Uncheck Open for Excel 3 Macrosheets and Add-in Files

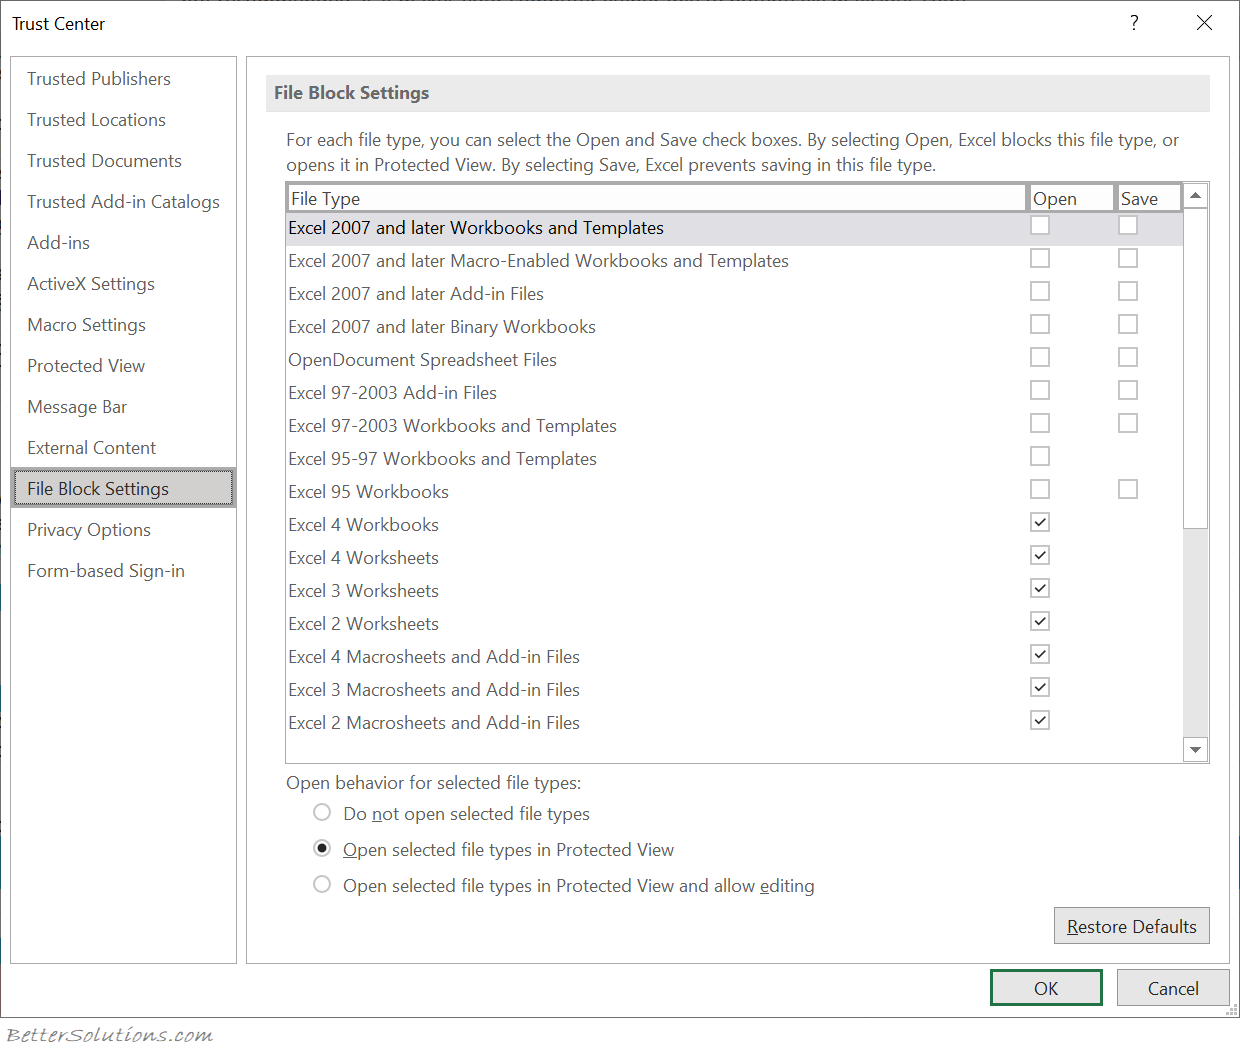click(x=1040, y=687)
